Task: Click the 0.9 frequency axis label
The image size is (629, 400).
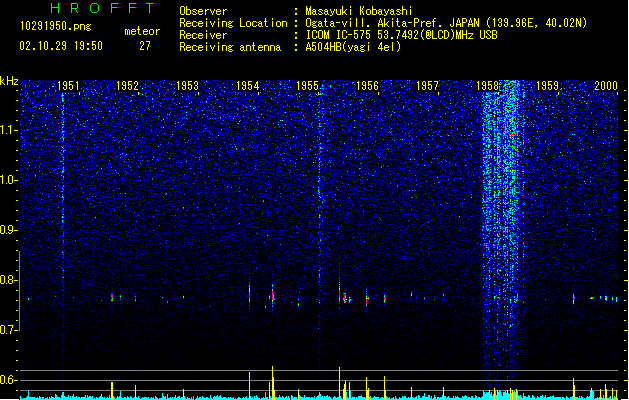Action: pos(9,230)
